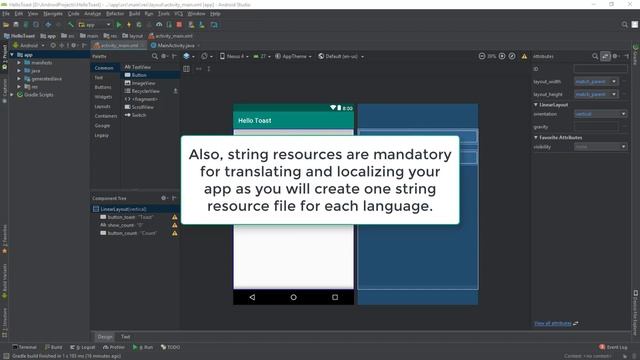Image resolution: width=640 pixels, height=360 pixels.
Task: Open the AppTheme dropdown
Action: click(x=293, y=56)
